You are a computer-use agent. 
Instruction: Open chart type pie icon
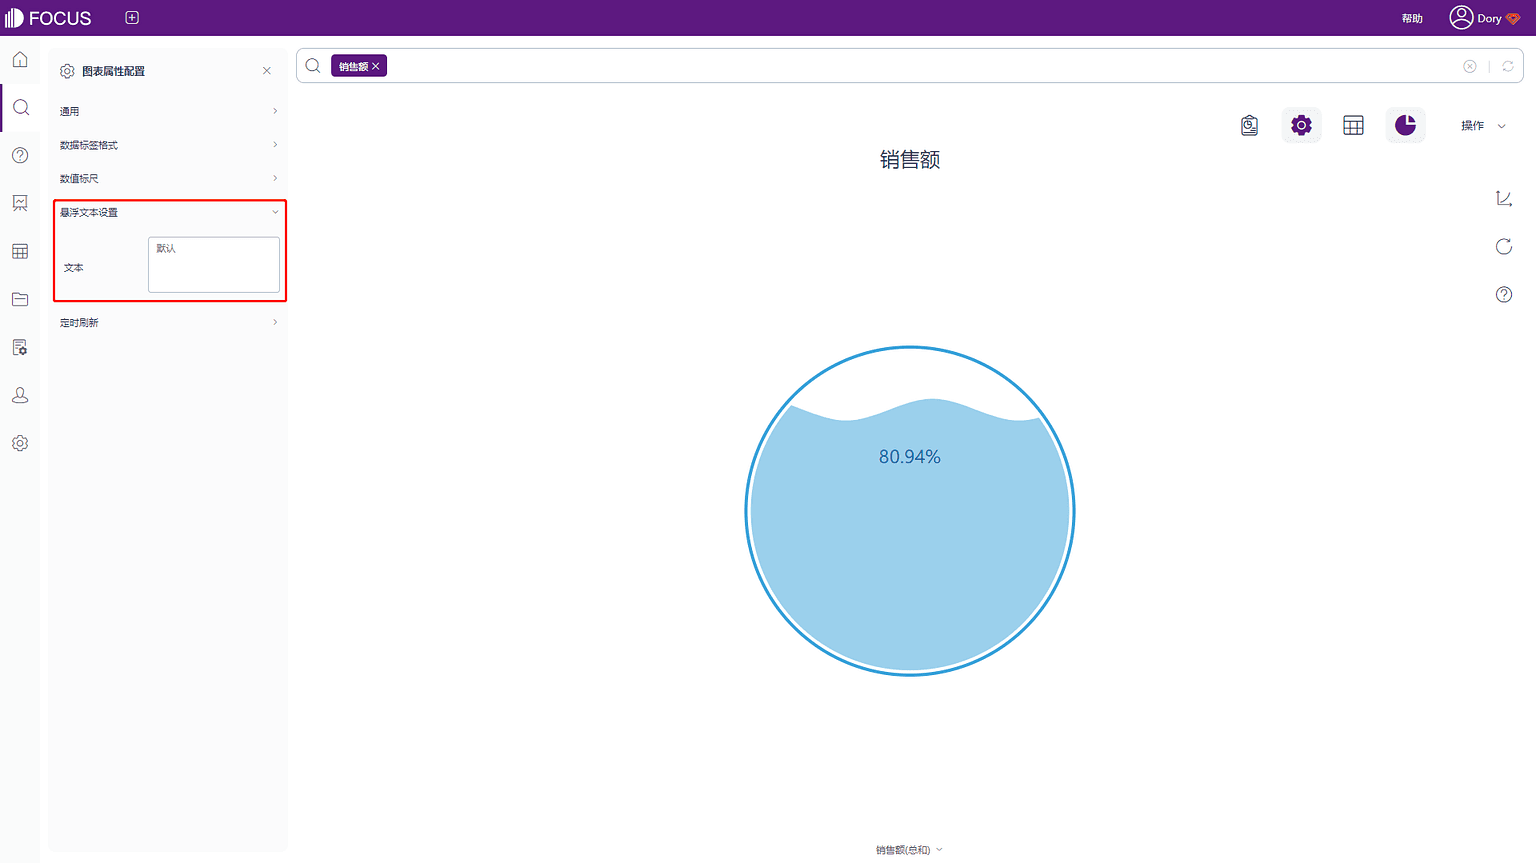[x=1405, y=125]
